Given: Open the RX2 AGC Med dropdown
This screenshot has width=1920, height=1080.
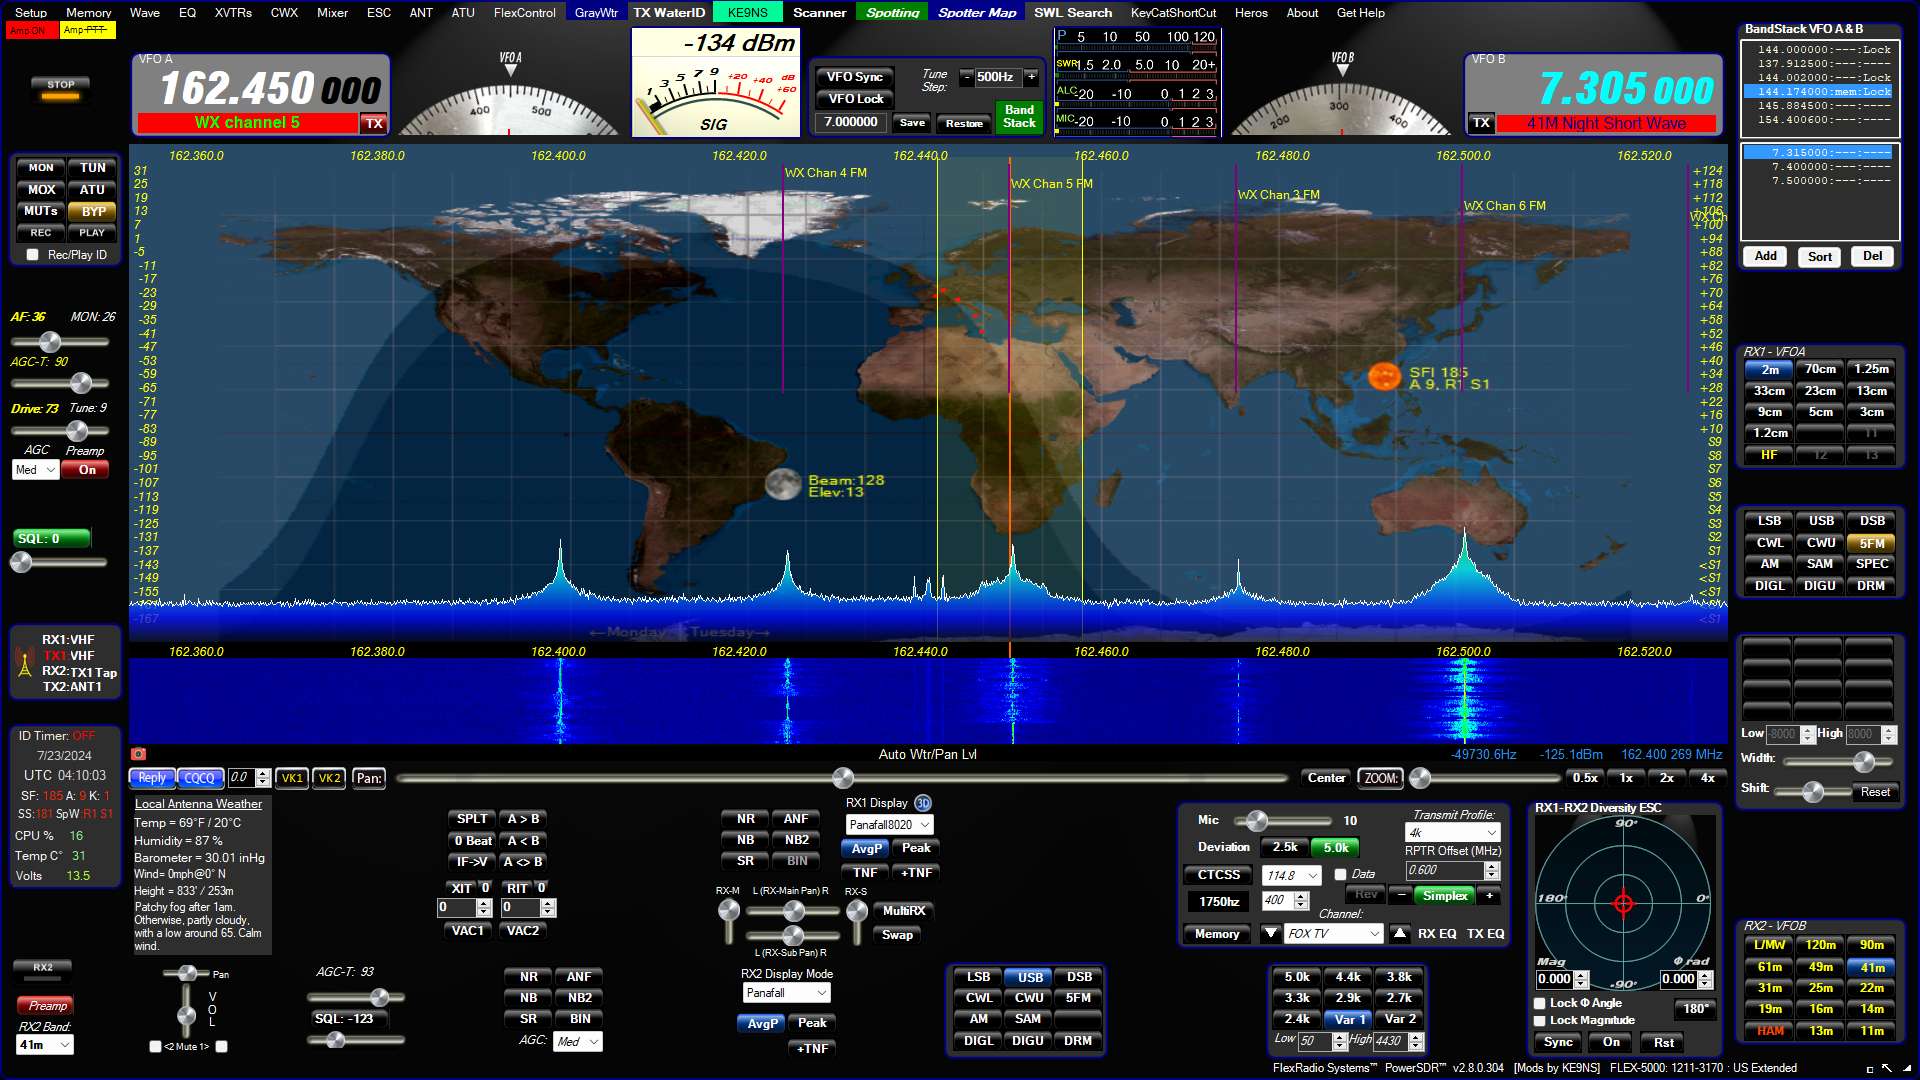Looking at the screenshot, I should click(x=578, y=1041).
